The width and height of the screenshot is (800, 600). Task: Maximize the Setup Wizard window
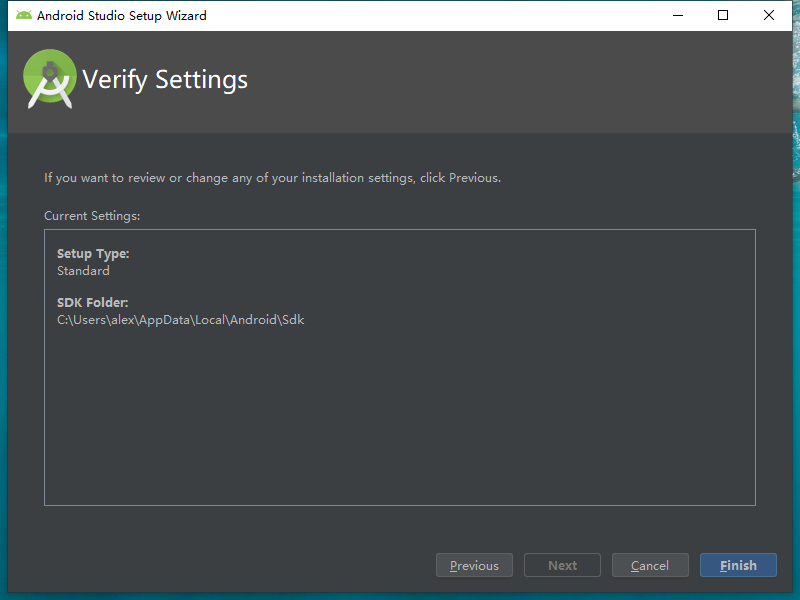click(x=723, y=15)
